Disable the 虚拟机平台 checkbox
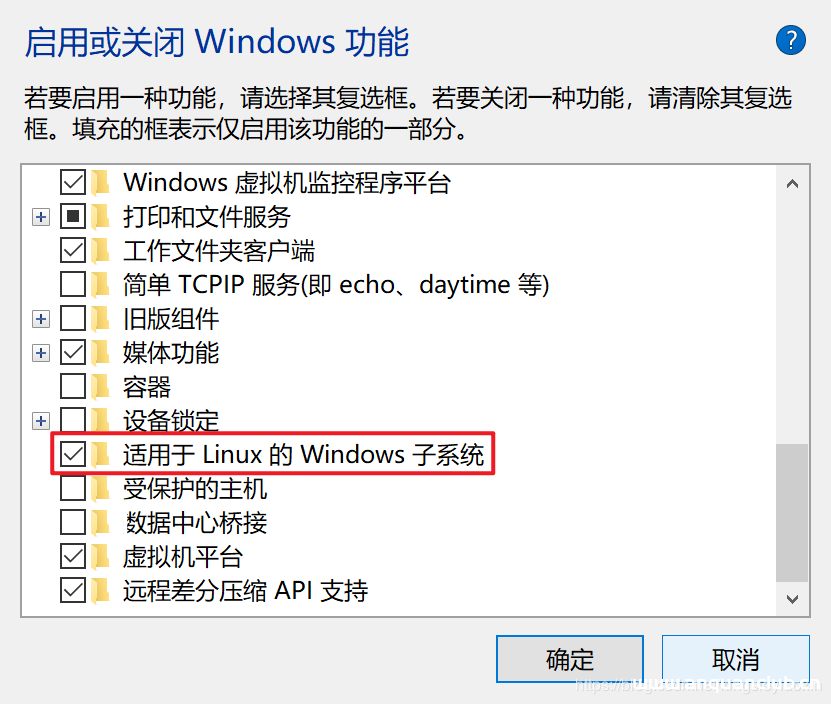This screenshot has width=831, height=704. (72, 556)
